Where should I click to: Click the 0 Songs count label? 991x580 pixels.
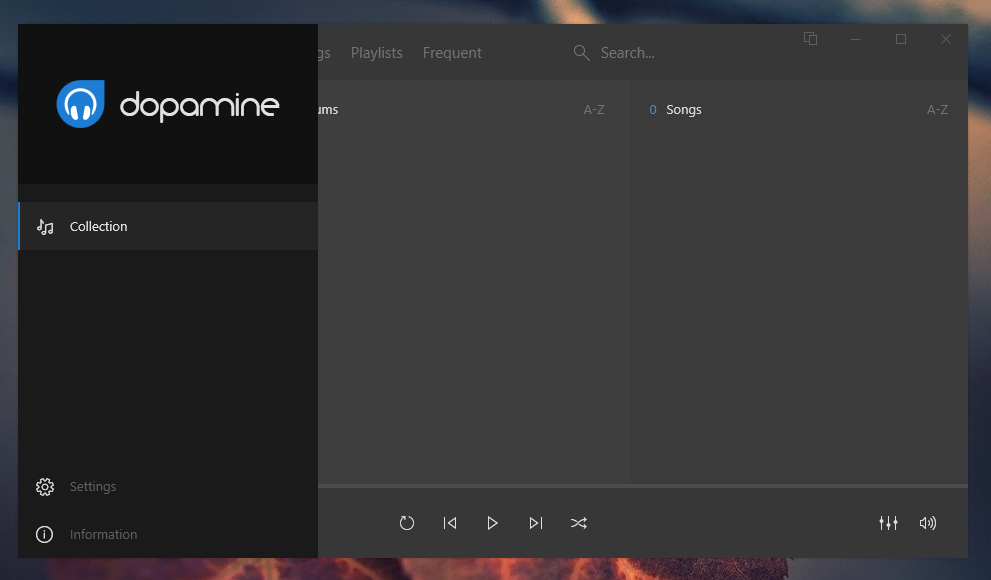tap(675, 109)
